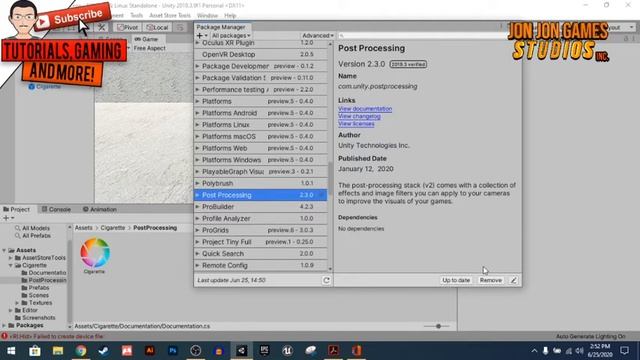Open Adobe Illustrator from taskbar
This screenshot has height=360, width=640.
coord(150,351)
